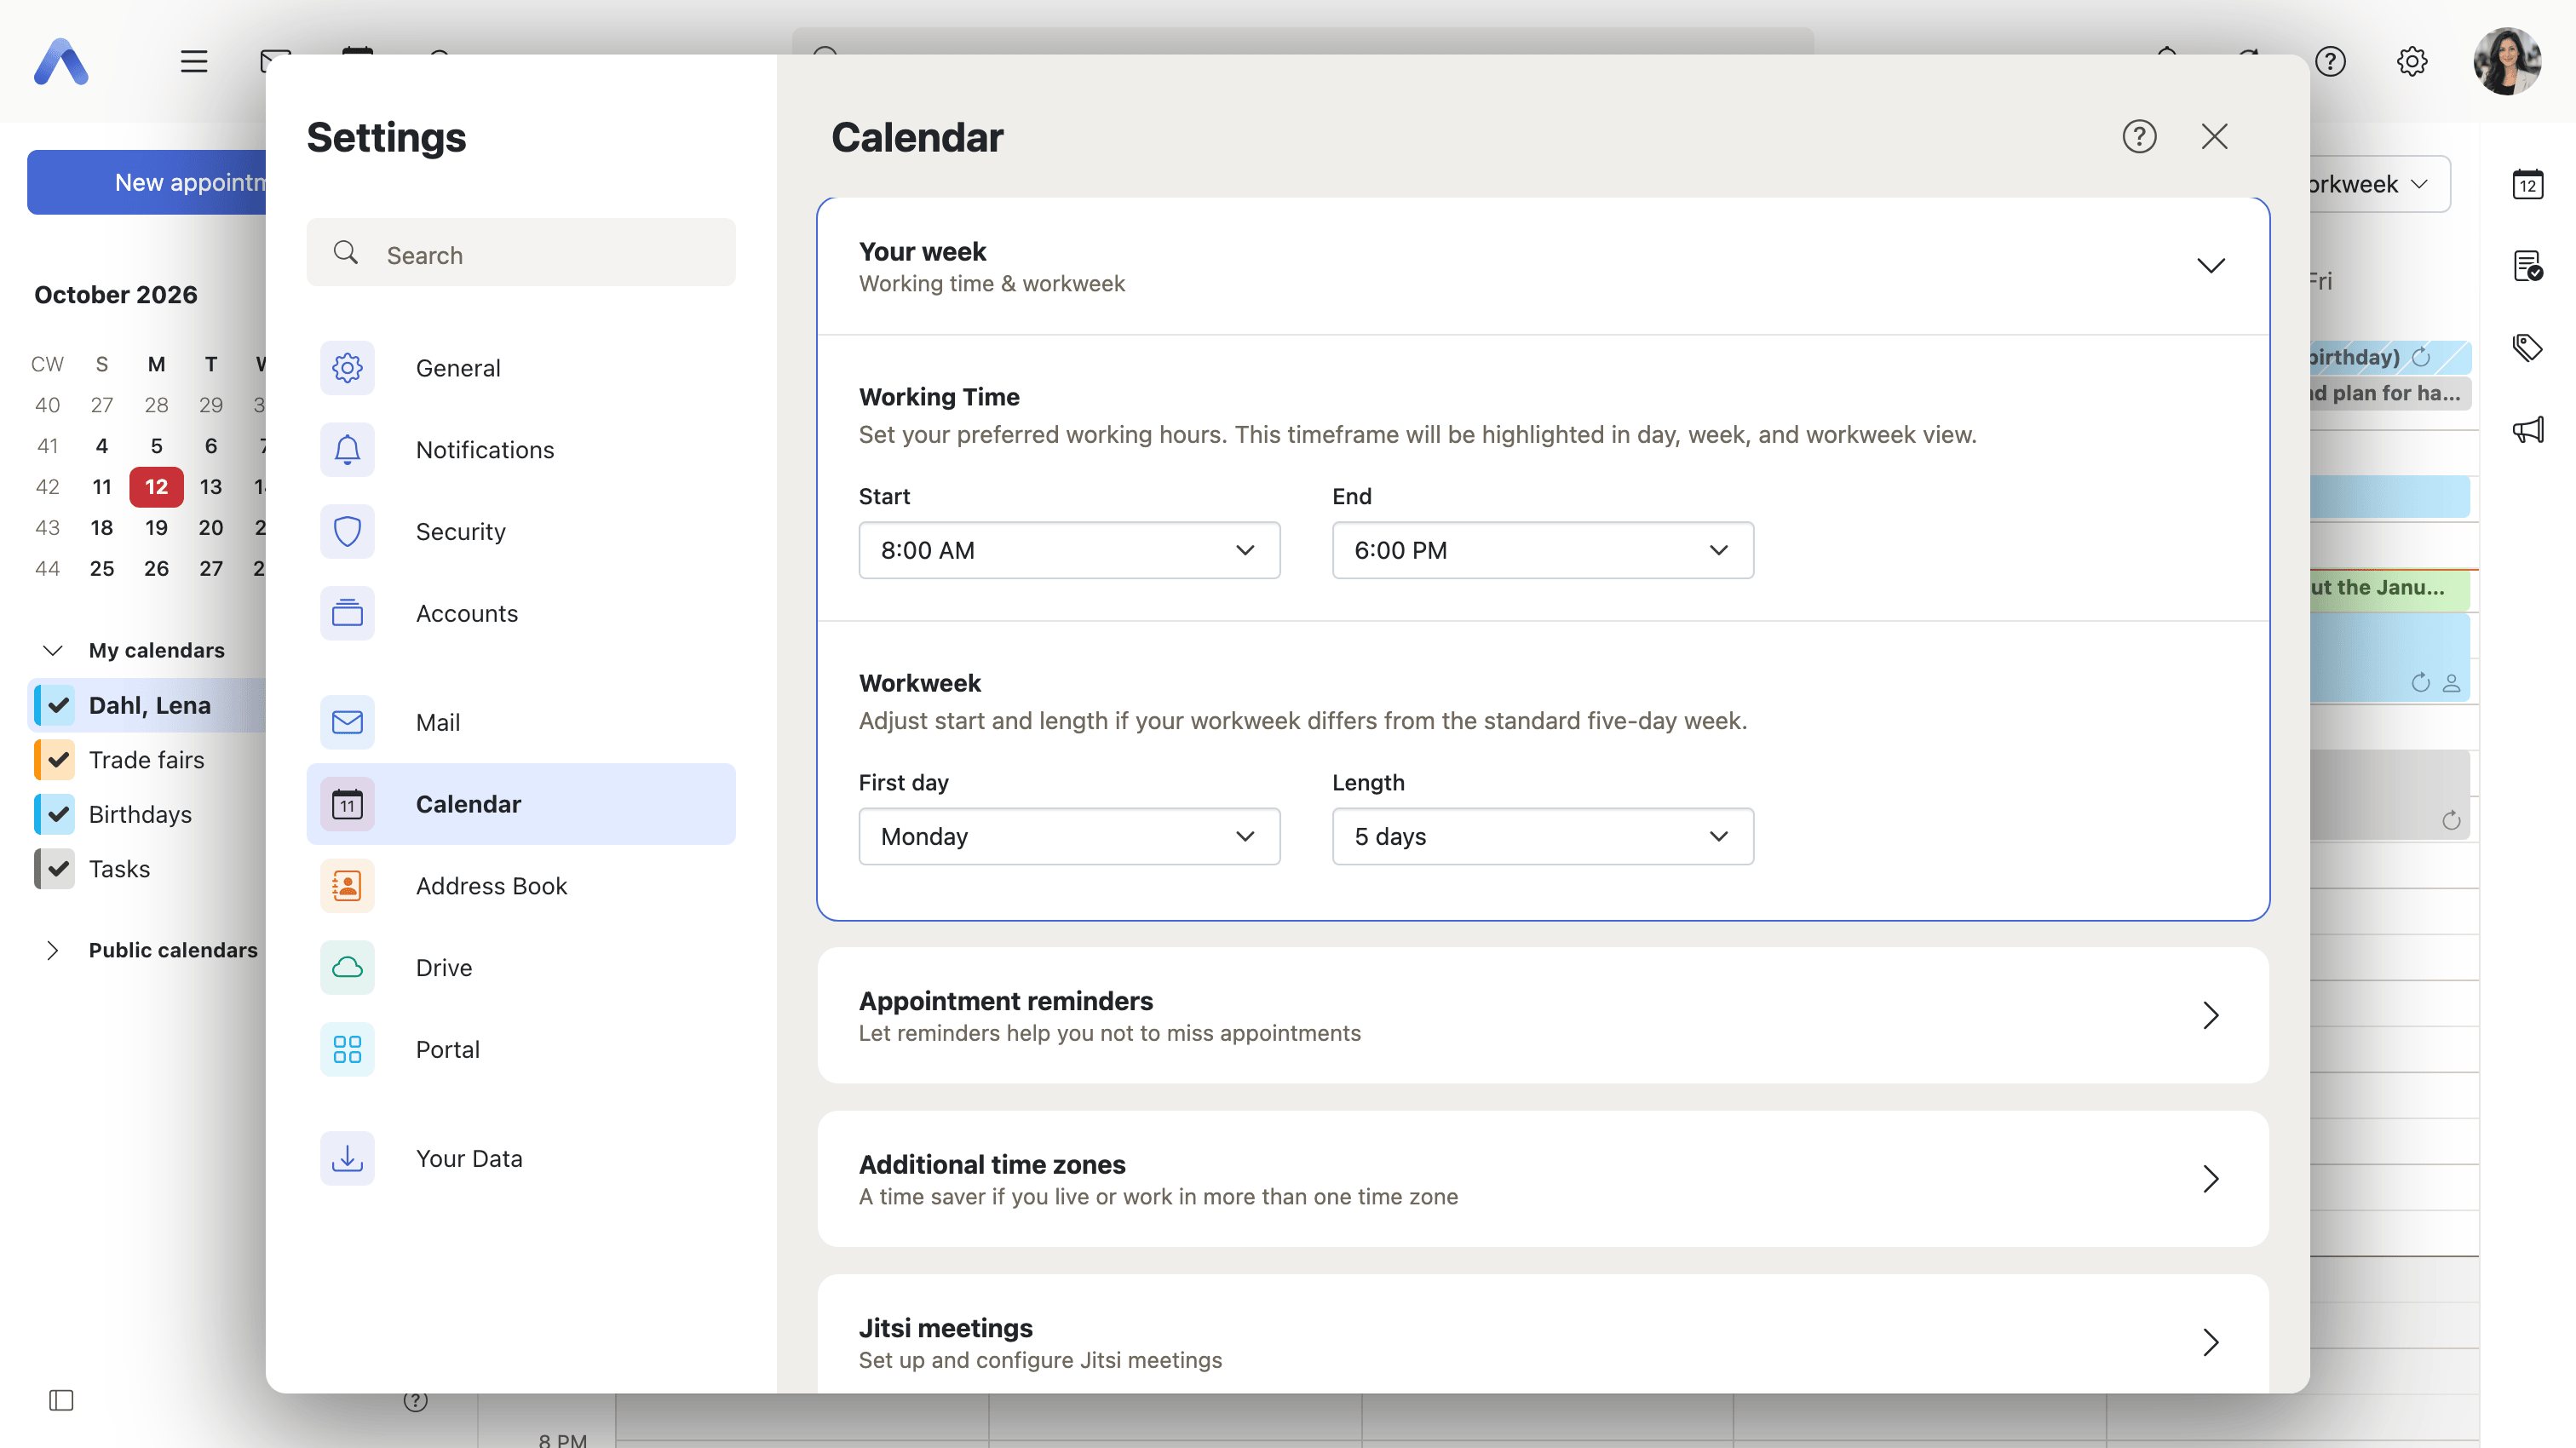Toggle the folder sidebar icon at bottom left
Screen dimensions: 2576x1448
[x=61, y=1400]
